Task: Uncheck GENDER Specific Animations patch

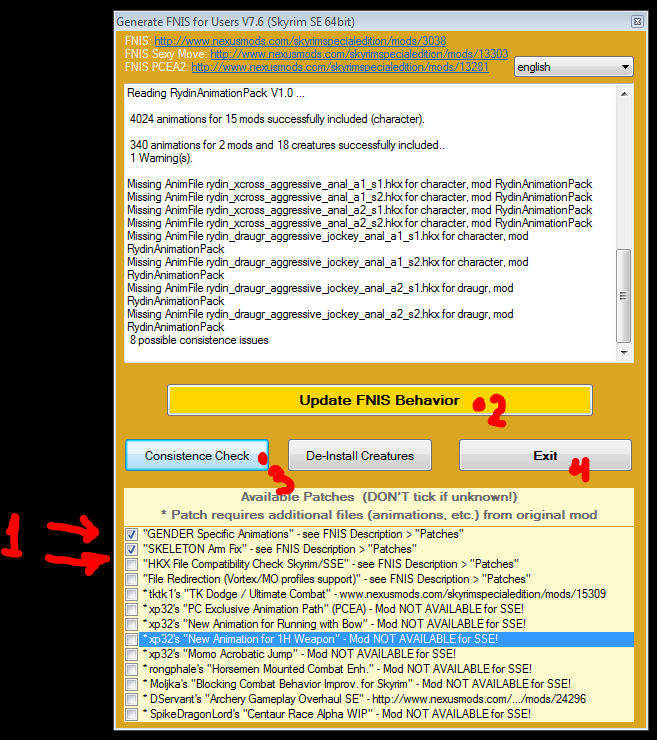Action: click(132, 534)
